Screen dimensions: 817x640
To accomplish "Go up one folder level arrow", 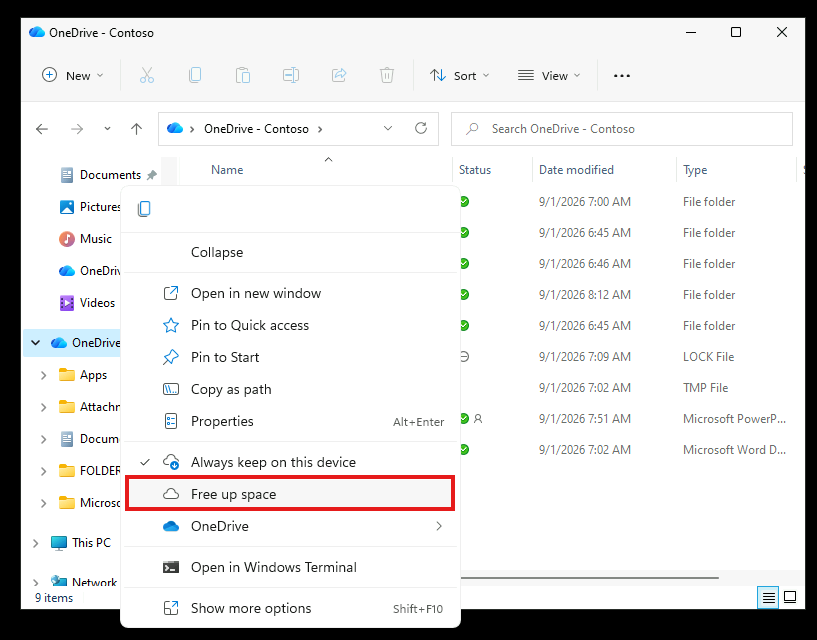I will tap(137, 129).
